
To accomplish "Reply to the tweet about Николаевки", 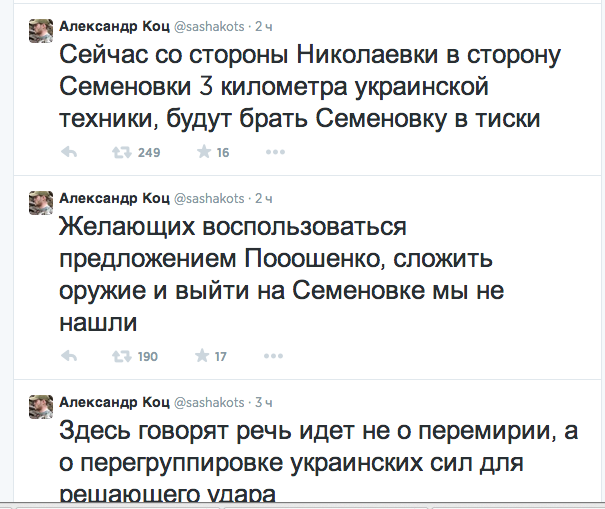I will click(70, 153).
